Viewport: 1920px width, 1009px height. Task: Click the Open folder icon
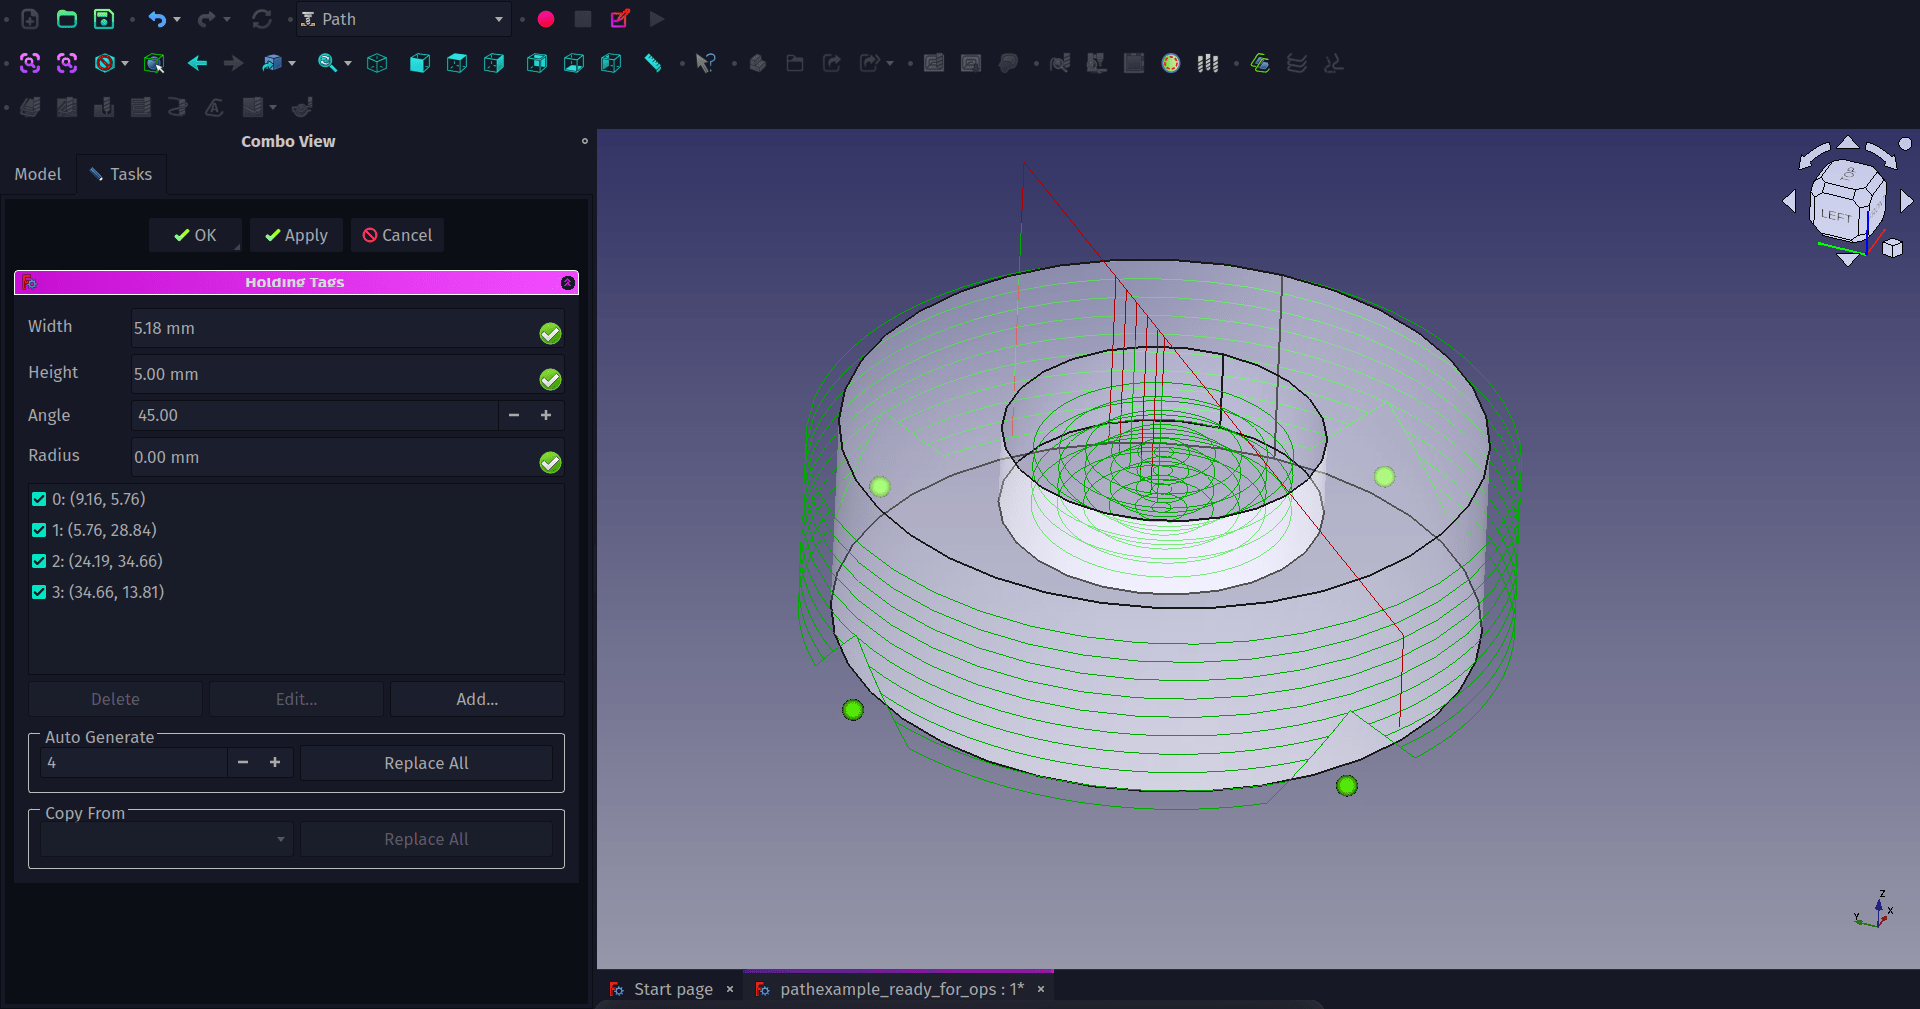(x=67, y=19)
